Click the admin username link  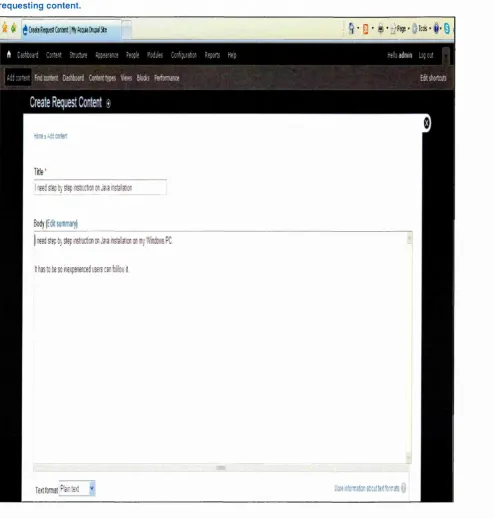[405, 55]
